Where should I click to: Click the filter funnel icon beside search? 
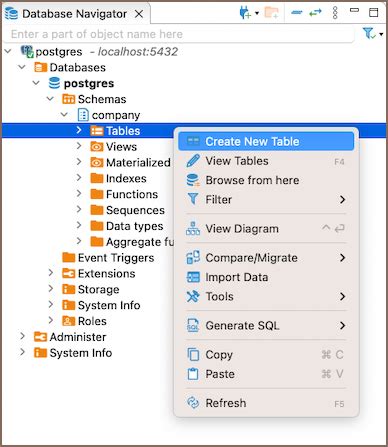coord(369,33)
